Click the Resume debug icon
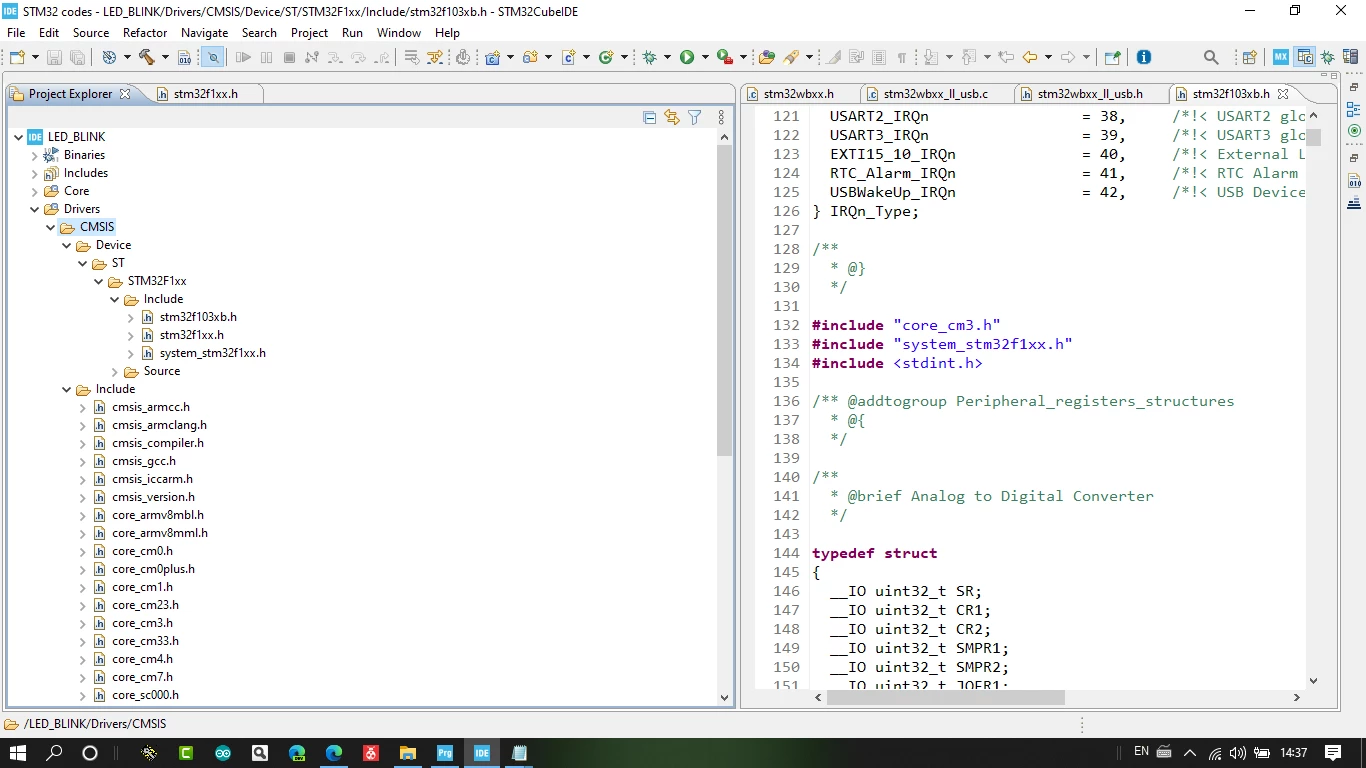 pos(243,57)
